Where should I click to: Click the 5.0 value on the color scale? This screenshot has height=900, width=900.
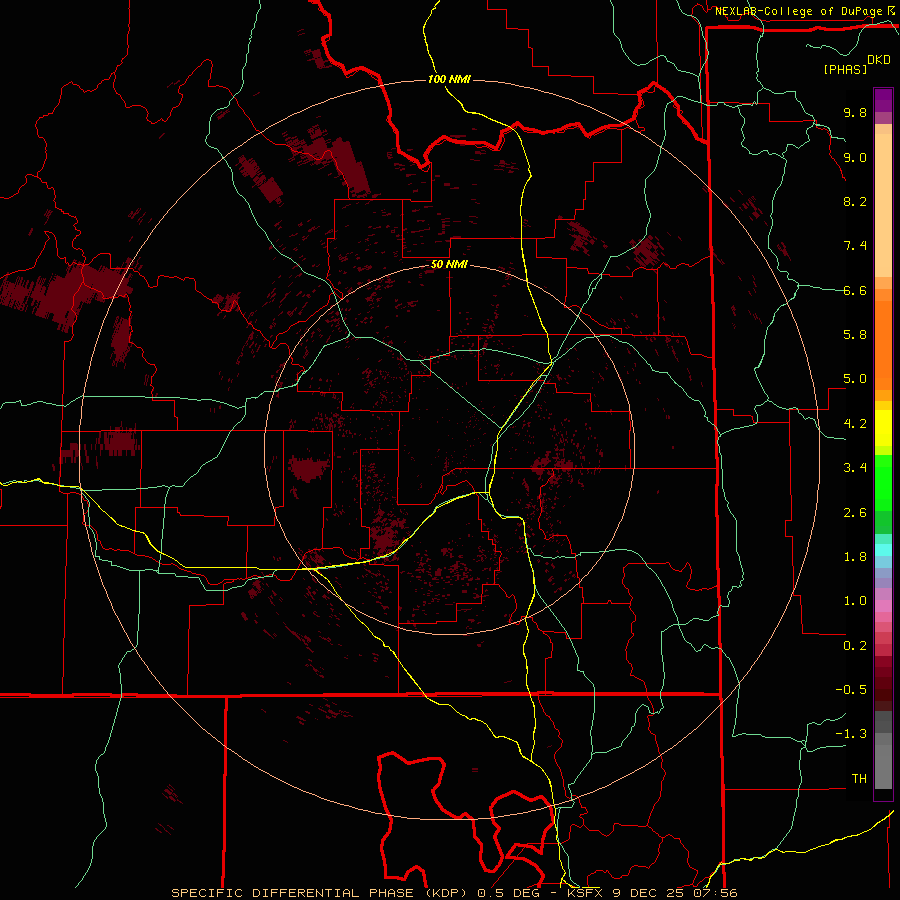(855, 379)
